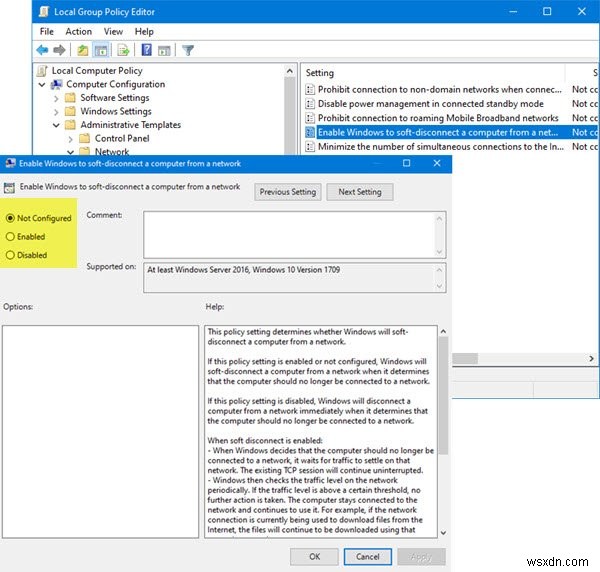Click the settings list horizontal scroll right arrow

(x=591, y=359)
